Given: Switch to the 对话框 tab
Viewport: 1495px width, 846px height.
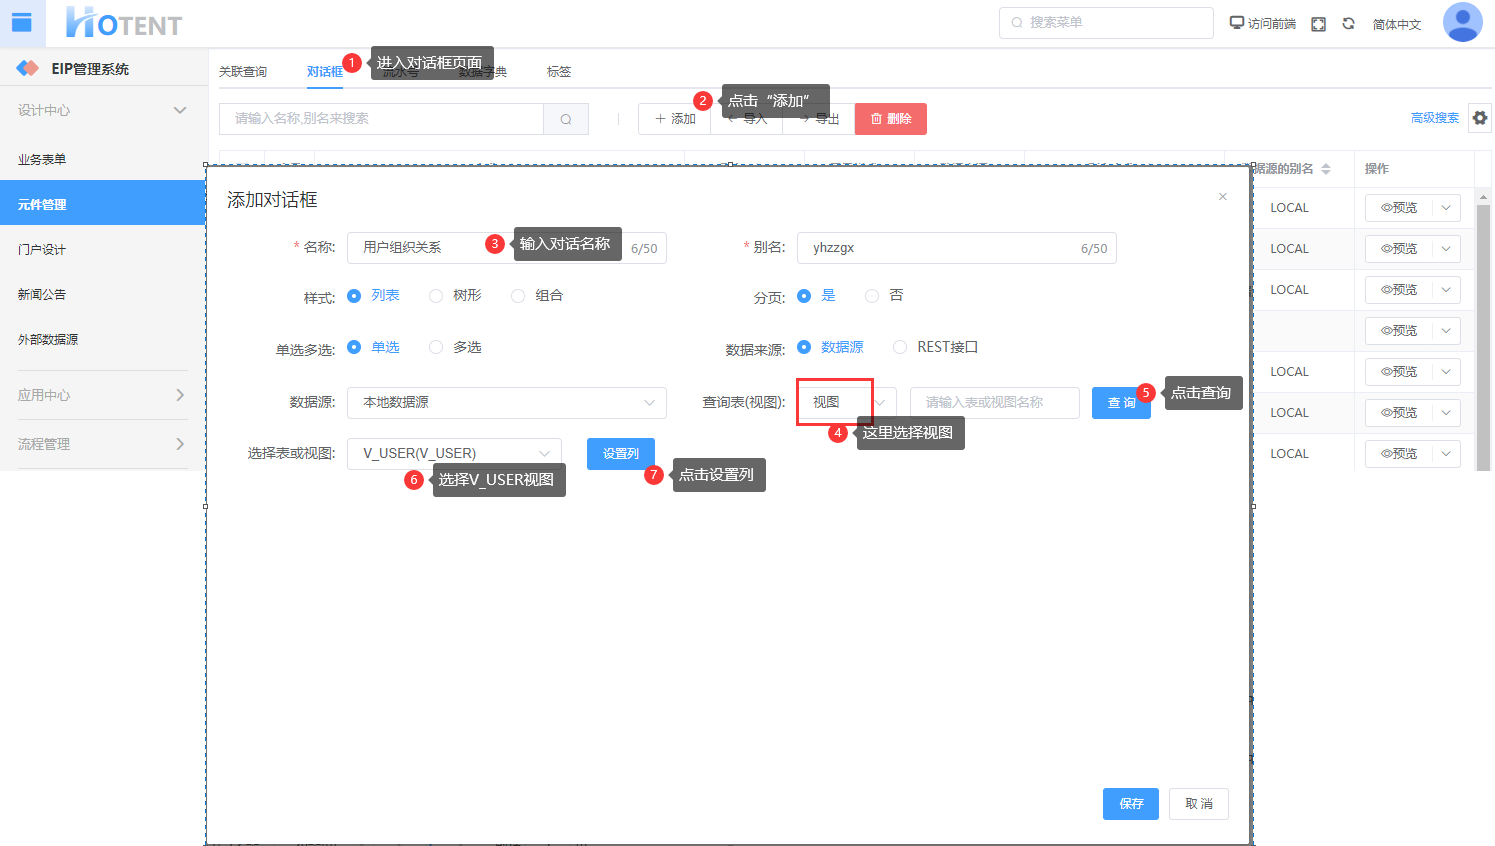Looking at the screenshot, I should [x=324, y=72].
